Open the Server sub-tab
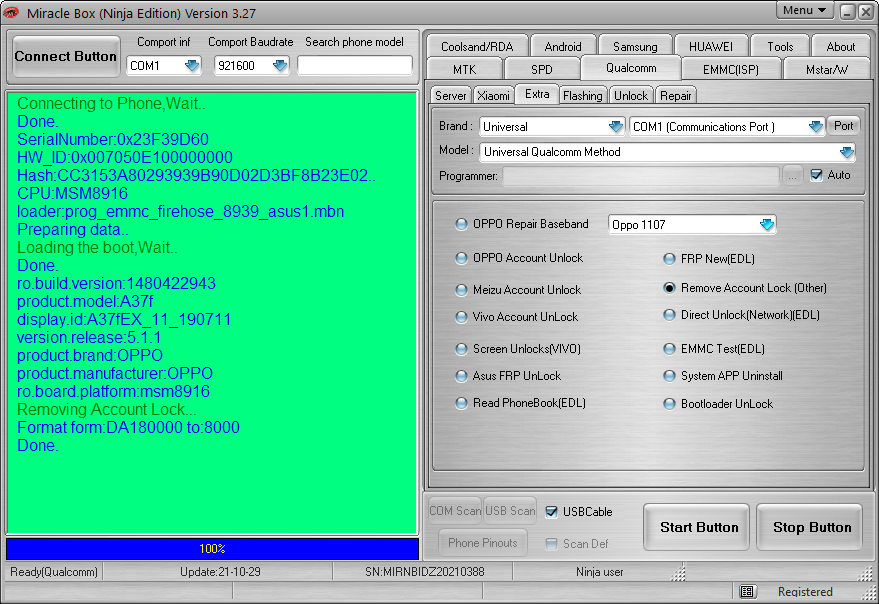The height and width of the screenshot is (604, 879). point(451,96)
